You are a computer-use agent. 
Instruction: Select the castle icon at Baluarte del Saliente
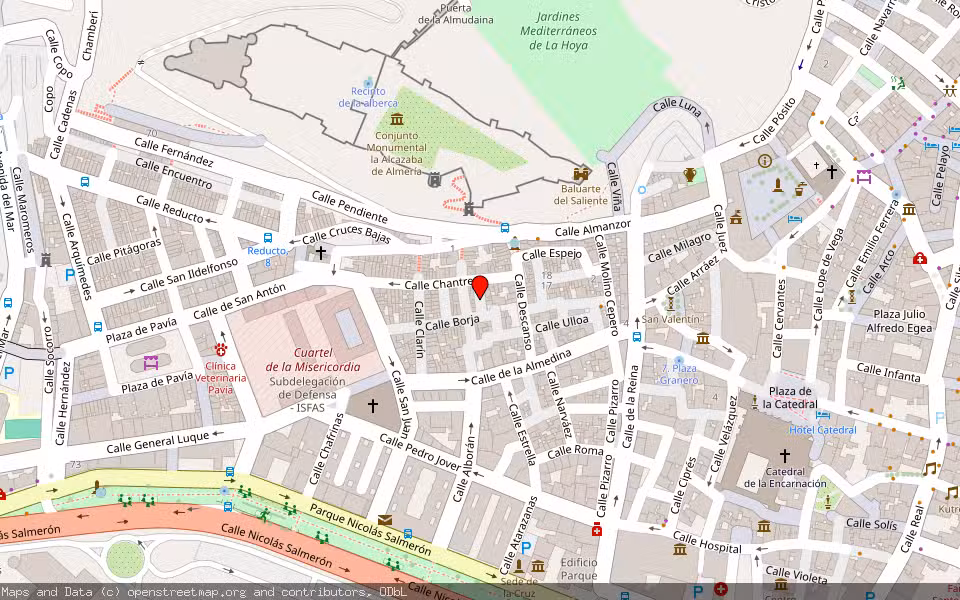pos(580,174)
